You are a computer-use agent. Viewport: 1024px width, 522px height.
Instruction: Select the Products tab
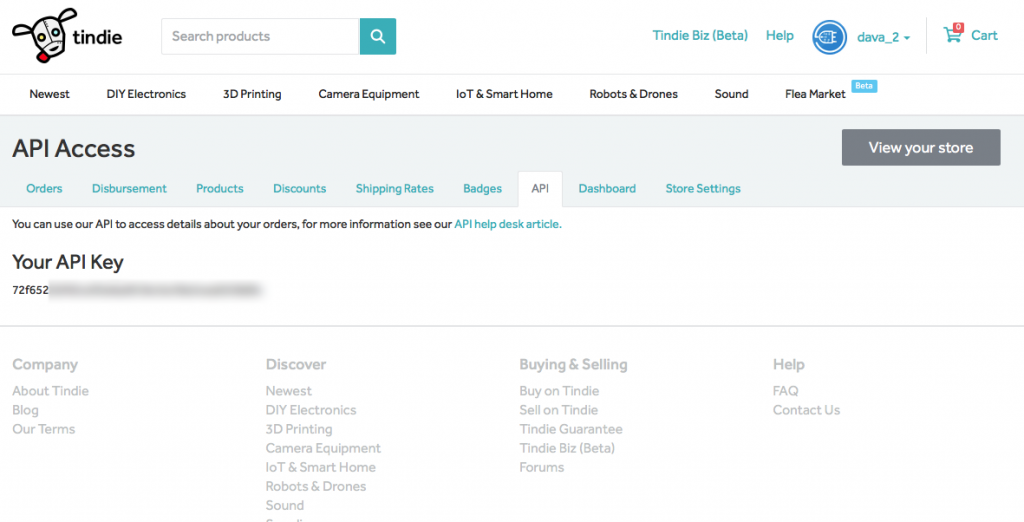click(220, 188)
